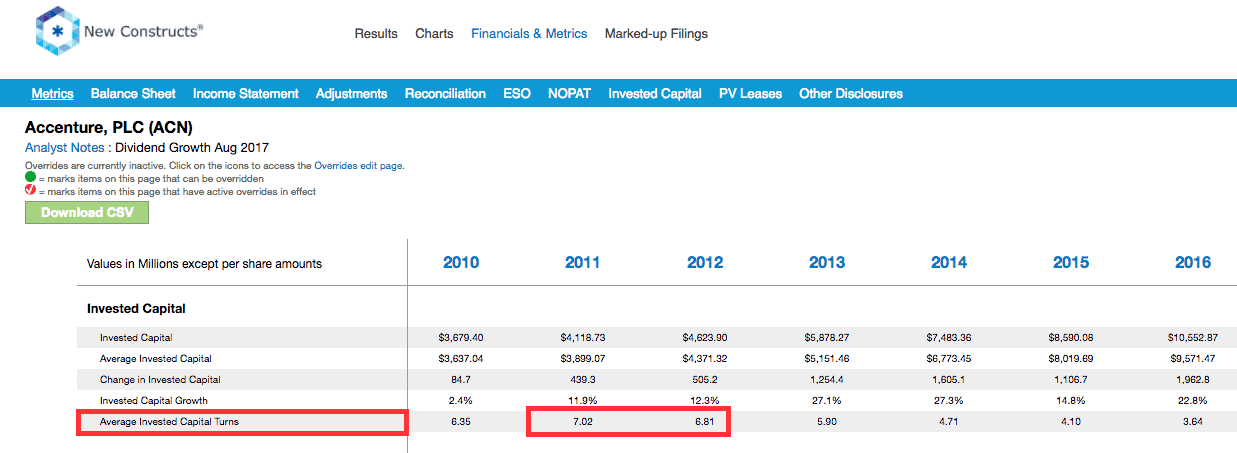Select the 2014 column header
The height and width of the screenshot is (453, 1237).
(x=949, y=263)
